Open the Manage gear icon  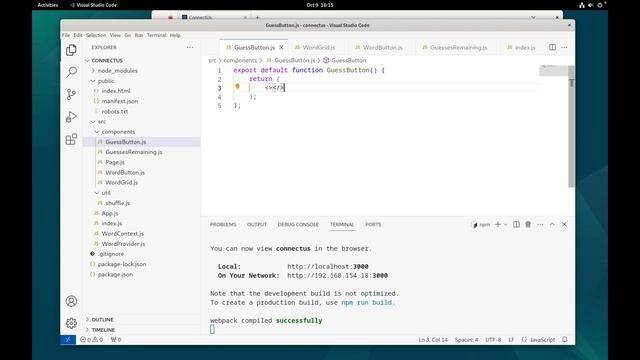pyautogui.click(x=71, y=323)
